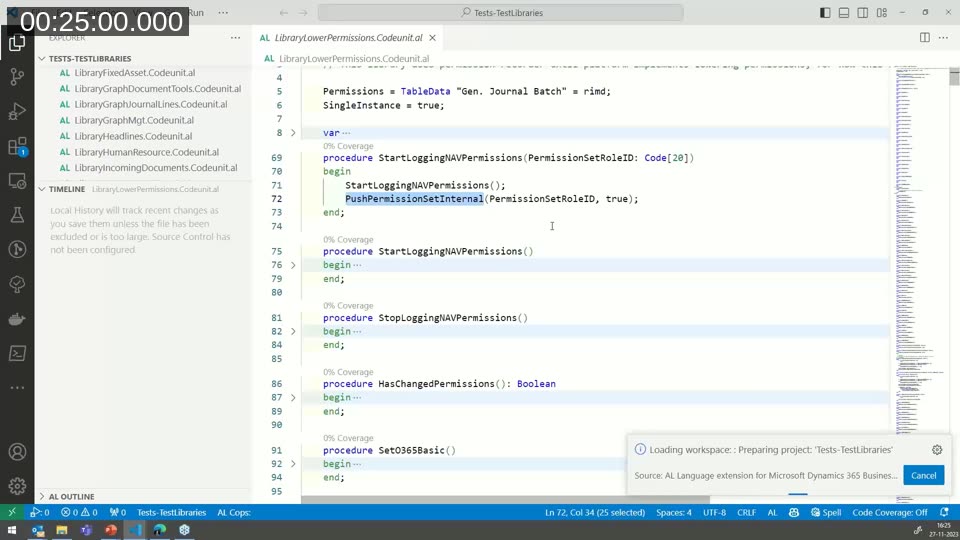The image size is (960, 540).
Task: Select the LibraryLowerPermissions.Codeunit.al tab
Action: pyautogui.click(x=348, y=38)
